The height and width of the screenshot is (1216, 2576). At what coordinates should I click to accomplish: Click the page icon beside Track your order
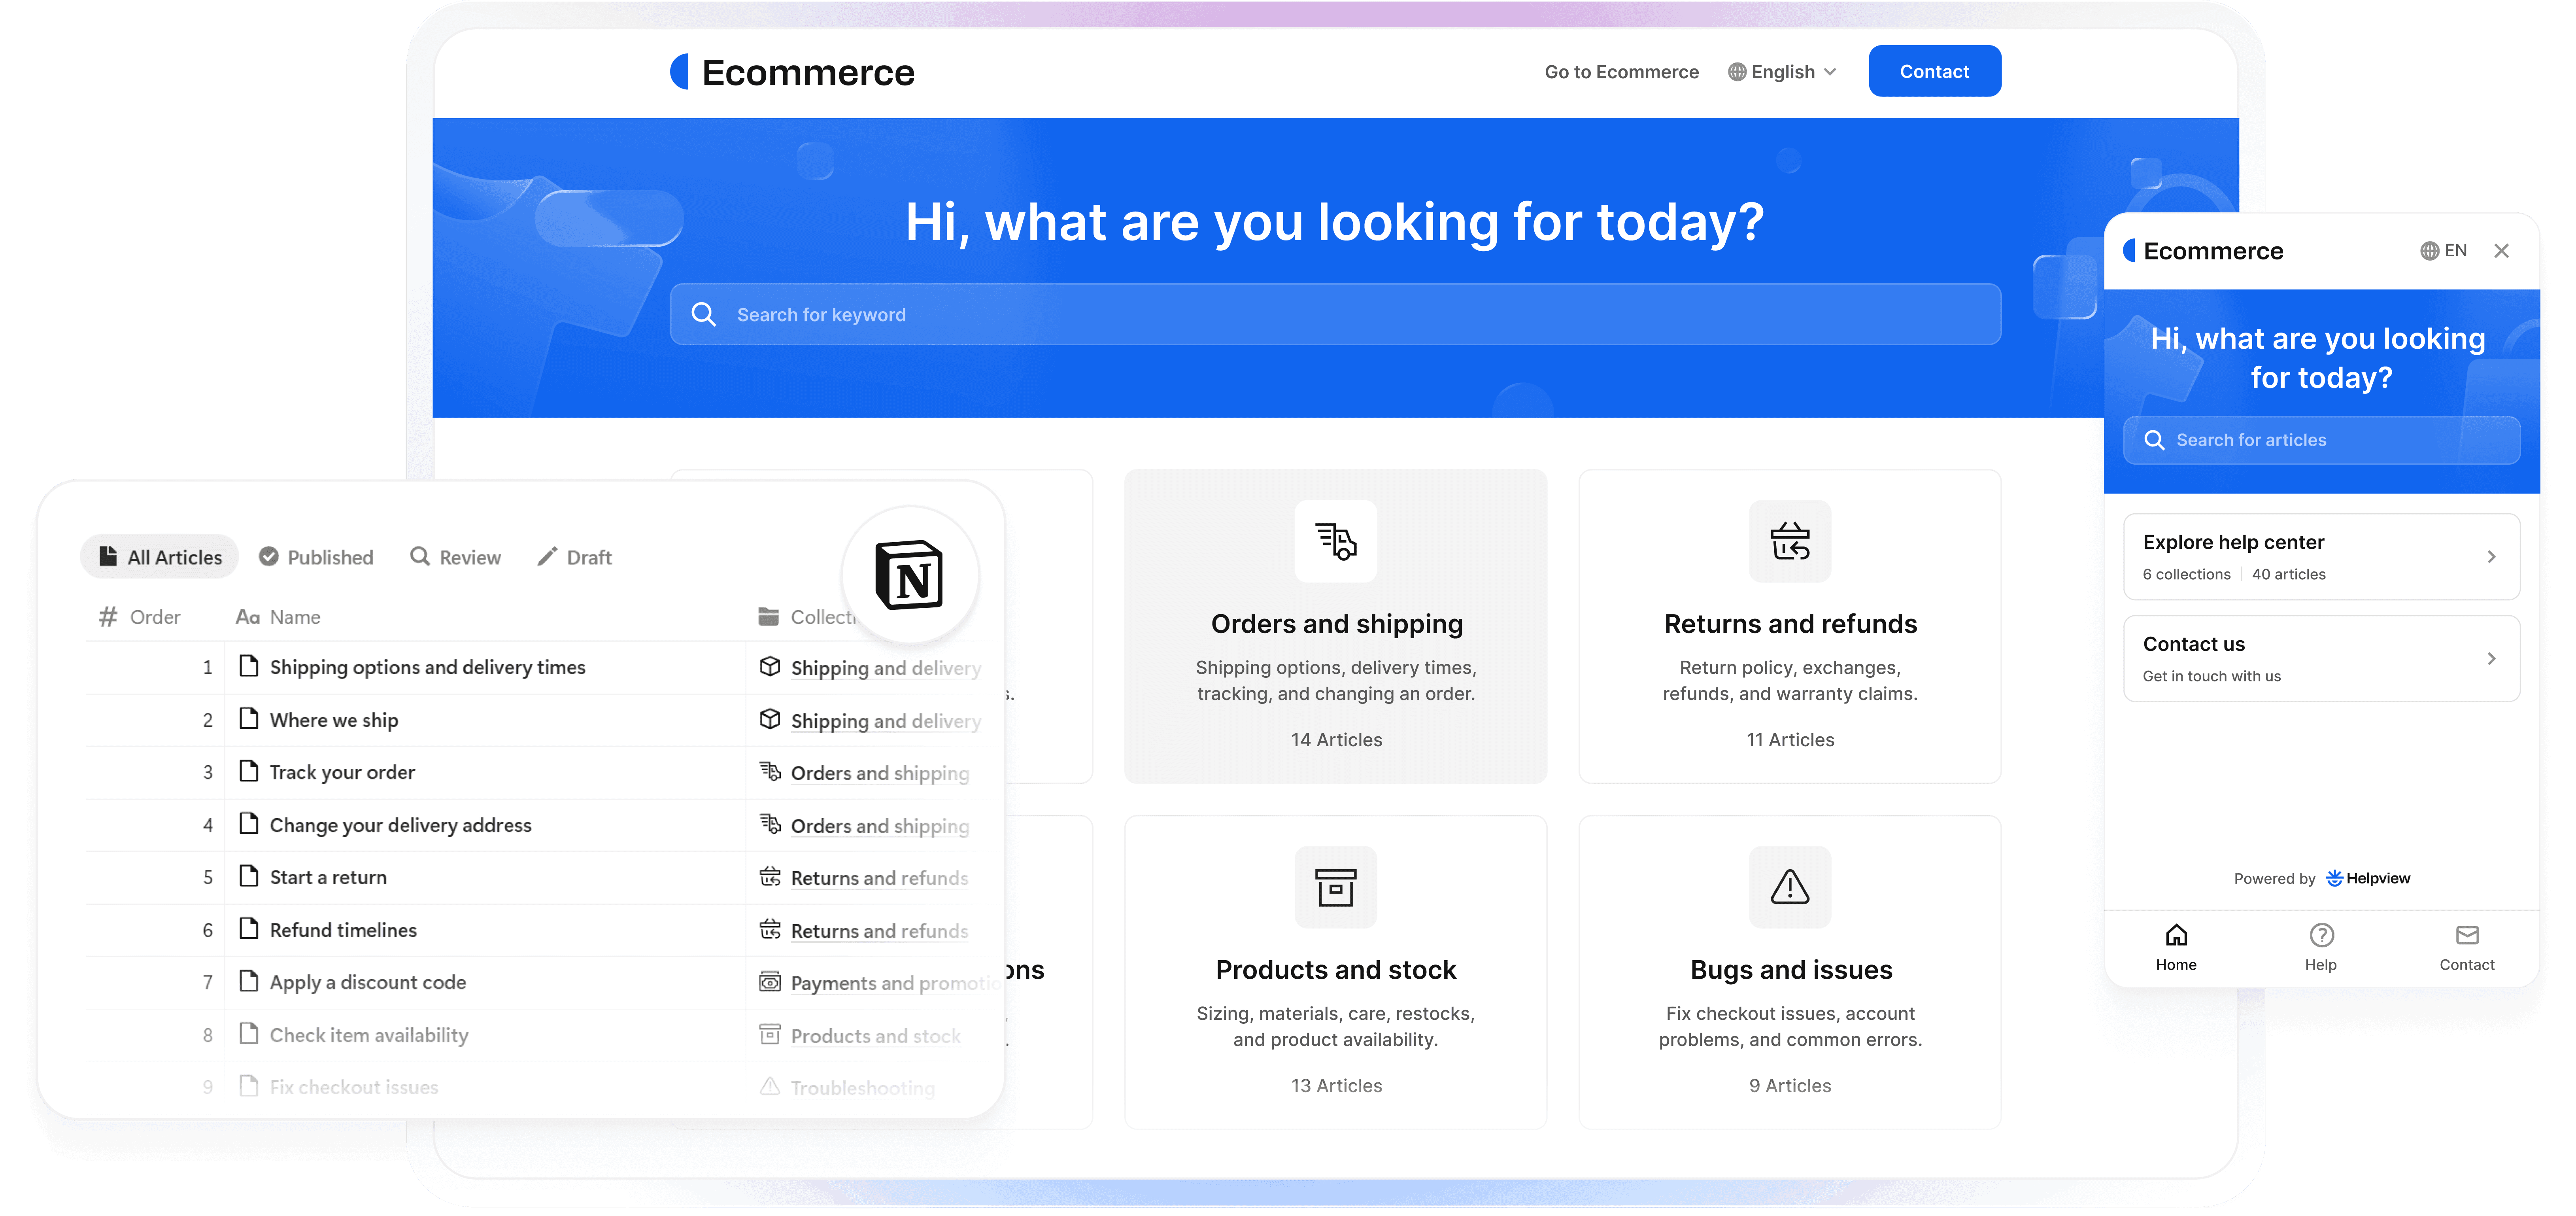click(x=249, y=771)
